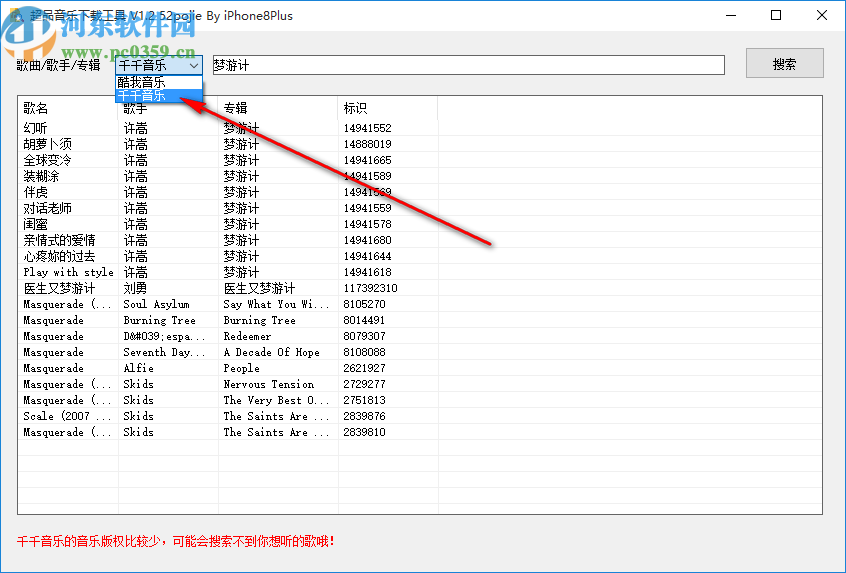Click identifier 14941618
The width and height of the screenshot is (846, 573).
tap(367, 272)
